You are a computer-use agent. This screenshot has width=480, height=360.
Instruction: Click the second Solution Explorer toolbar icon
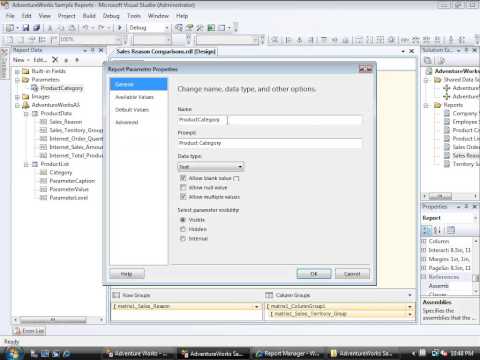pos(442,60)
